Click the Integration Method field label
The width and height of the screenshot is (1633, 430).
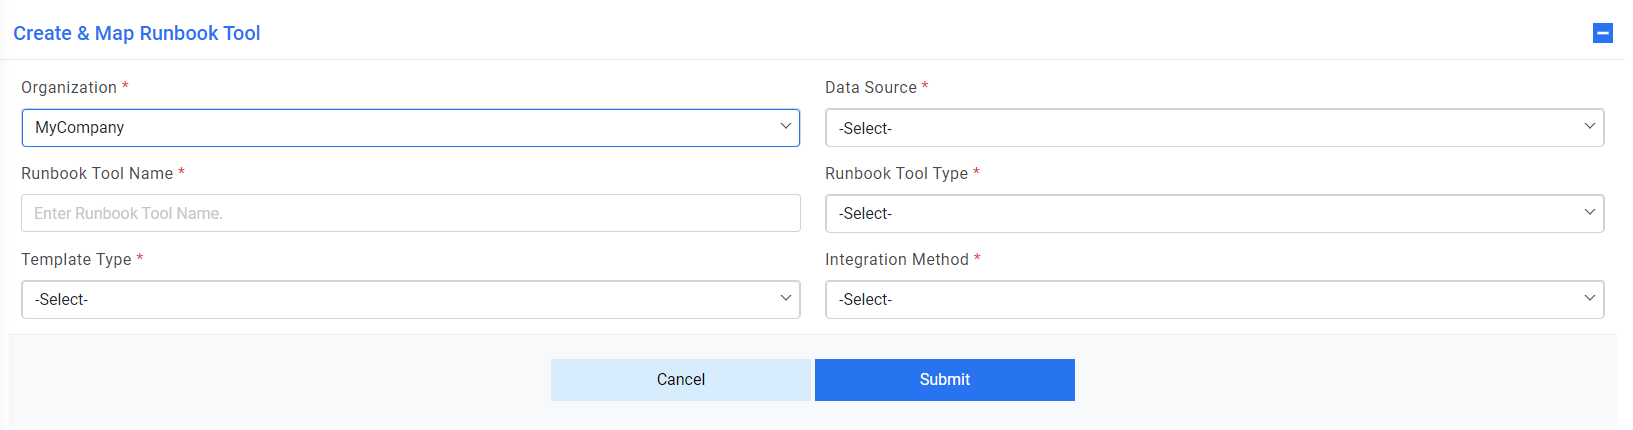(897, 259)
